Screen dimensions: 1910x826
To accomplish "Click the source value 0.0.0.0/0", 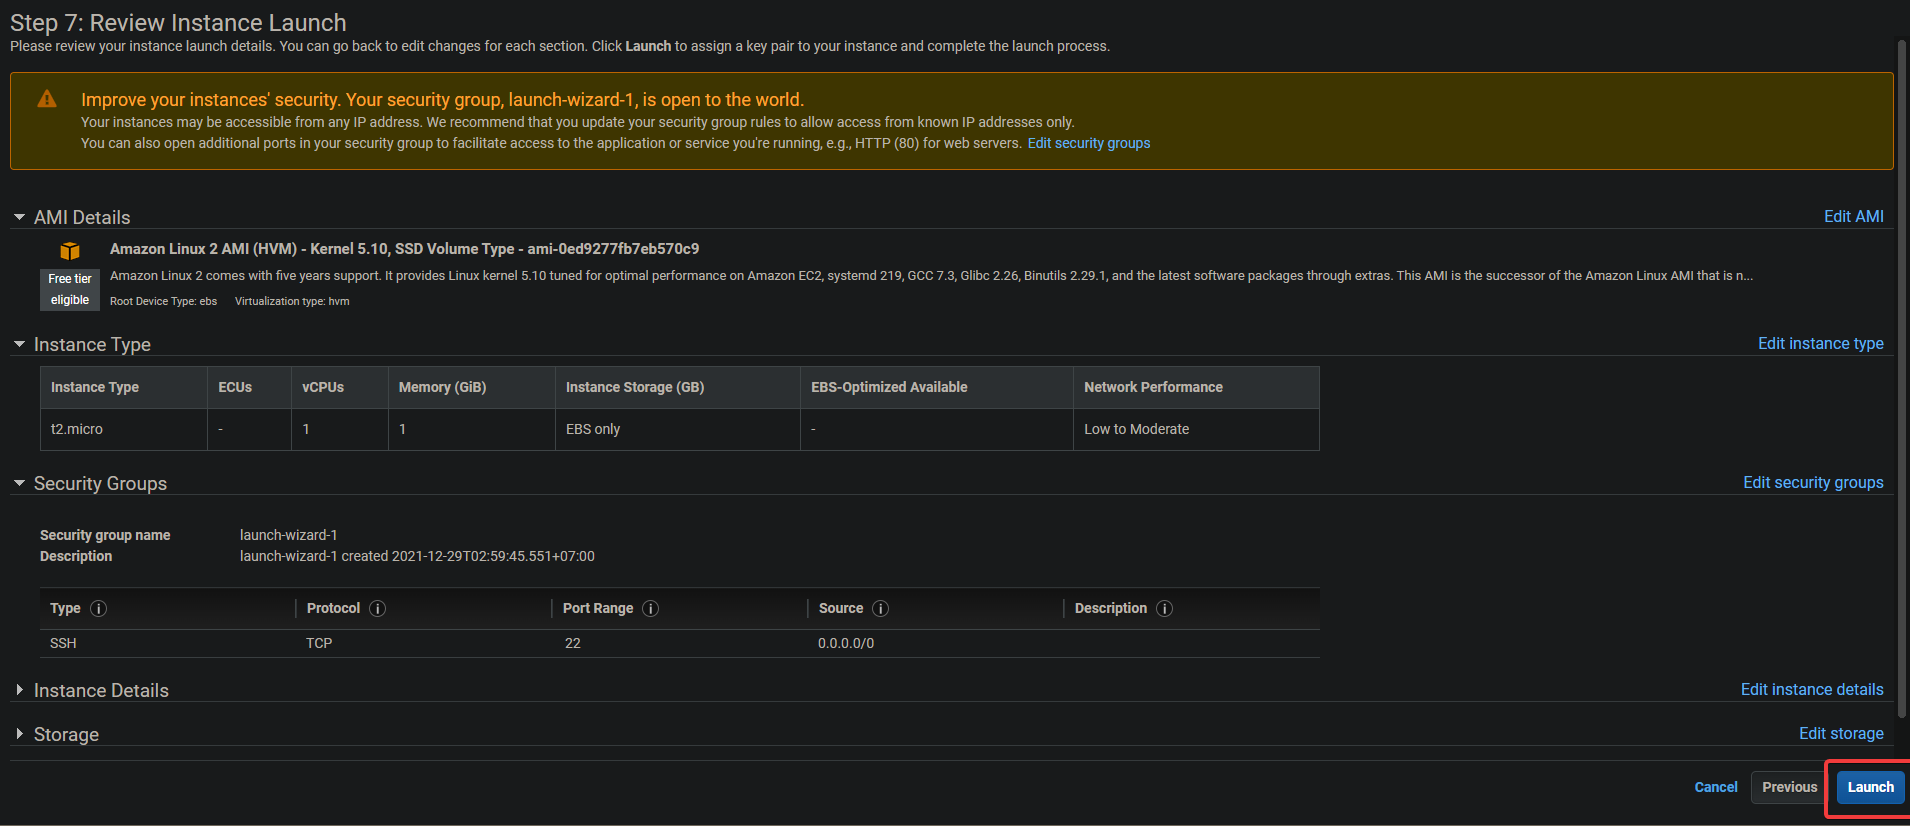I will 846,643.
